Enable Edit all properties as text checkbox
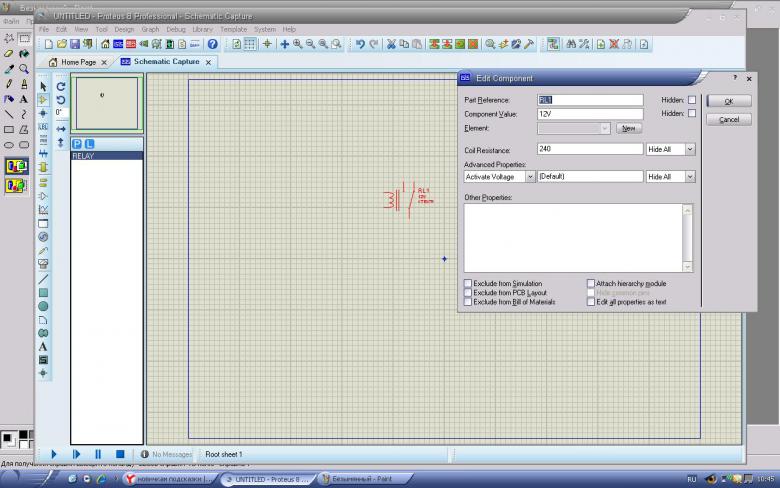Viewport: 780px width, 488px height. click(x=590, y=302)
